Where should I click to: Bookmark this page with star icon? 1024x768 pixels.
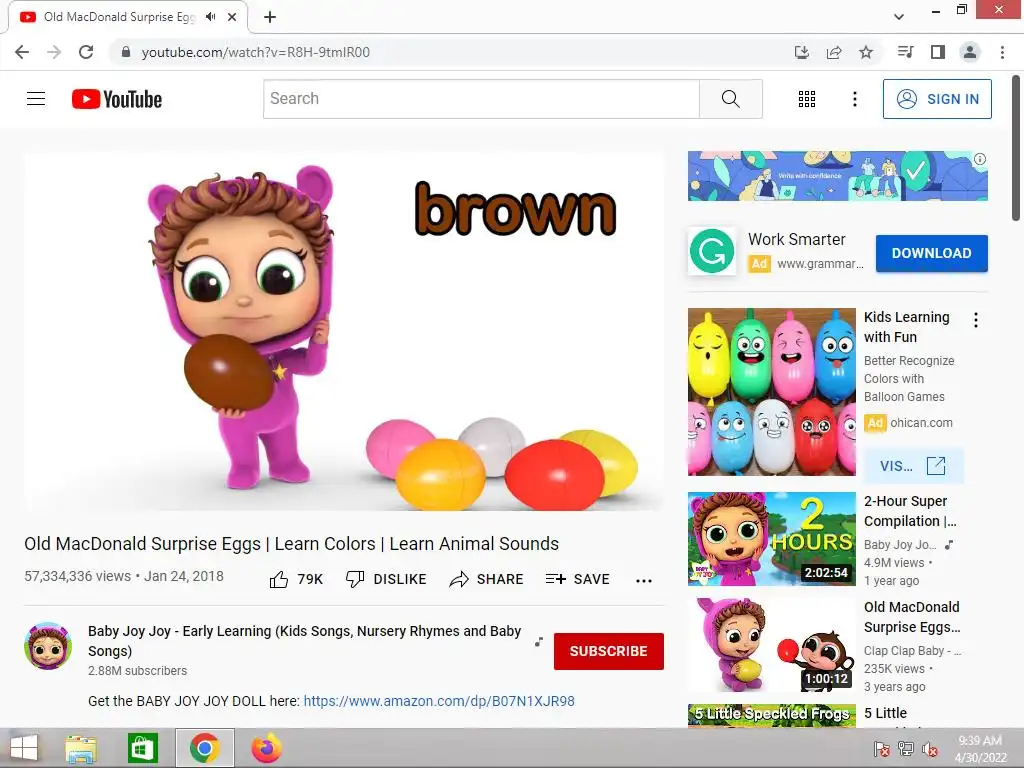tap(866, 52)
